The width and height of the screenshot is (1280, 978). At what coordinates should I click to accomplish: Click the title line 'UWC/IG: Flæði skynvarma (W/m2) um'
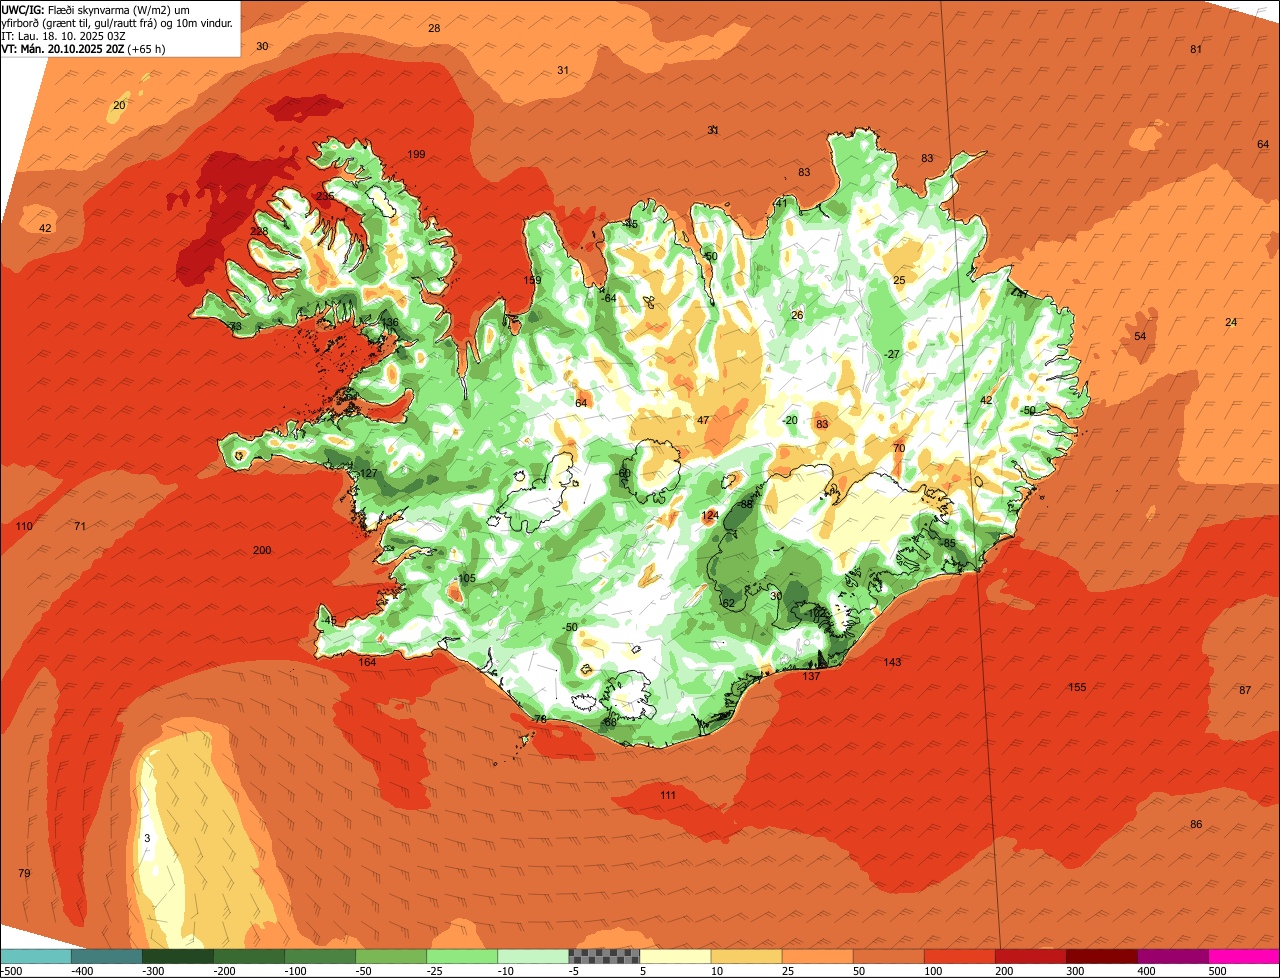point(95,9)
